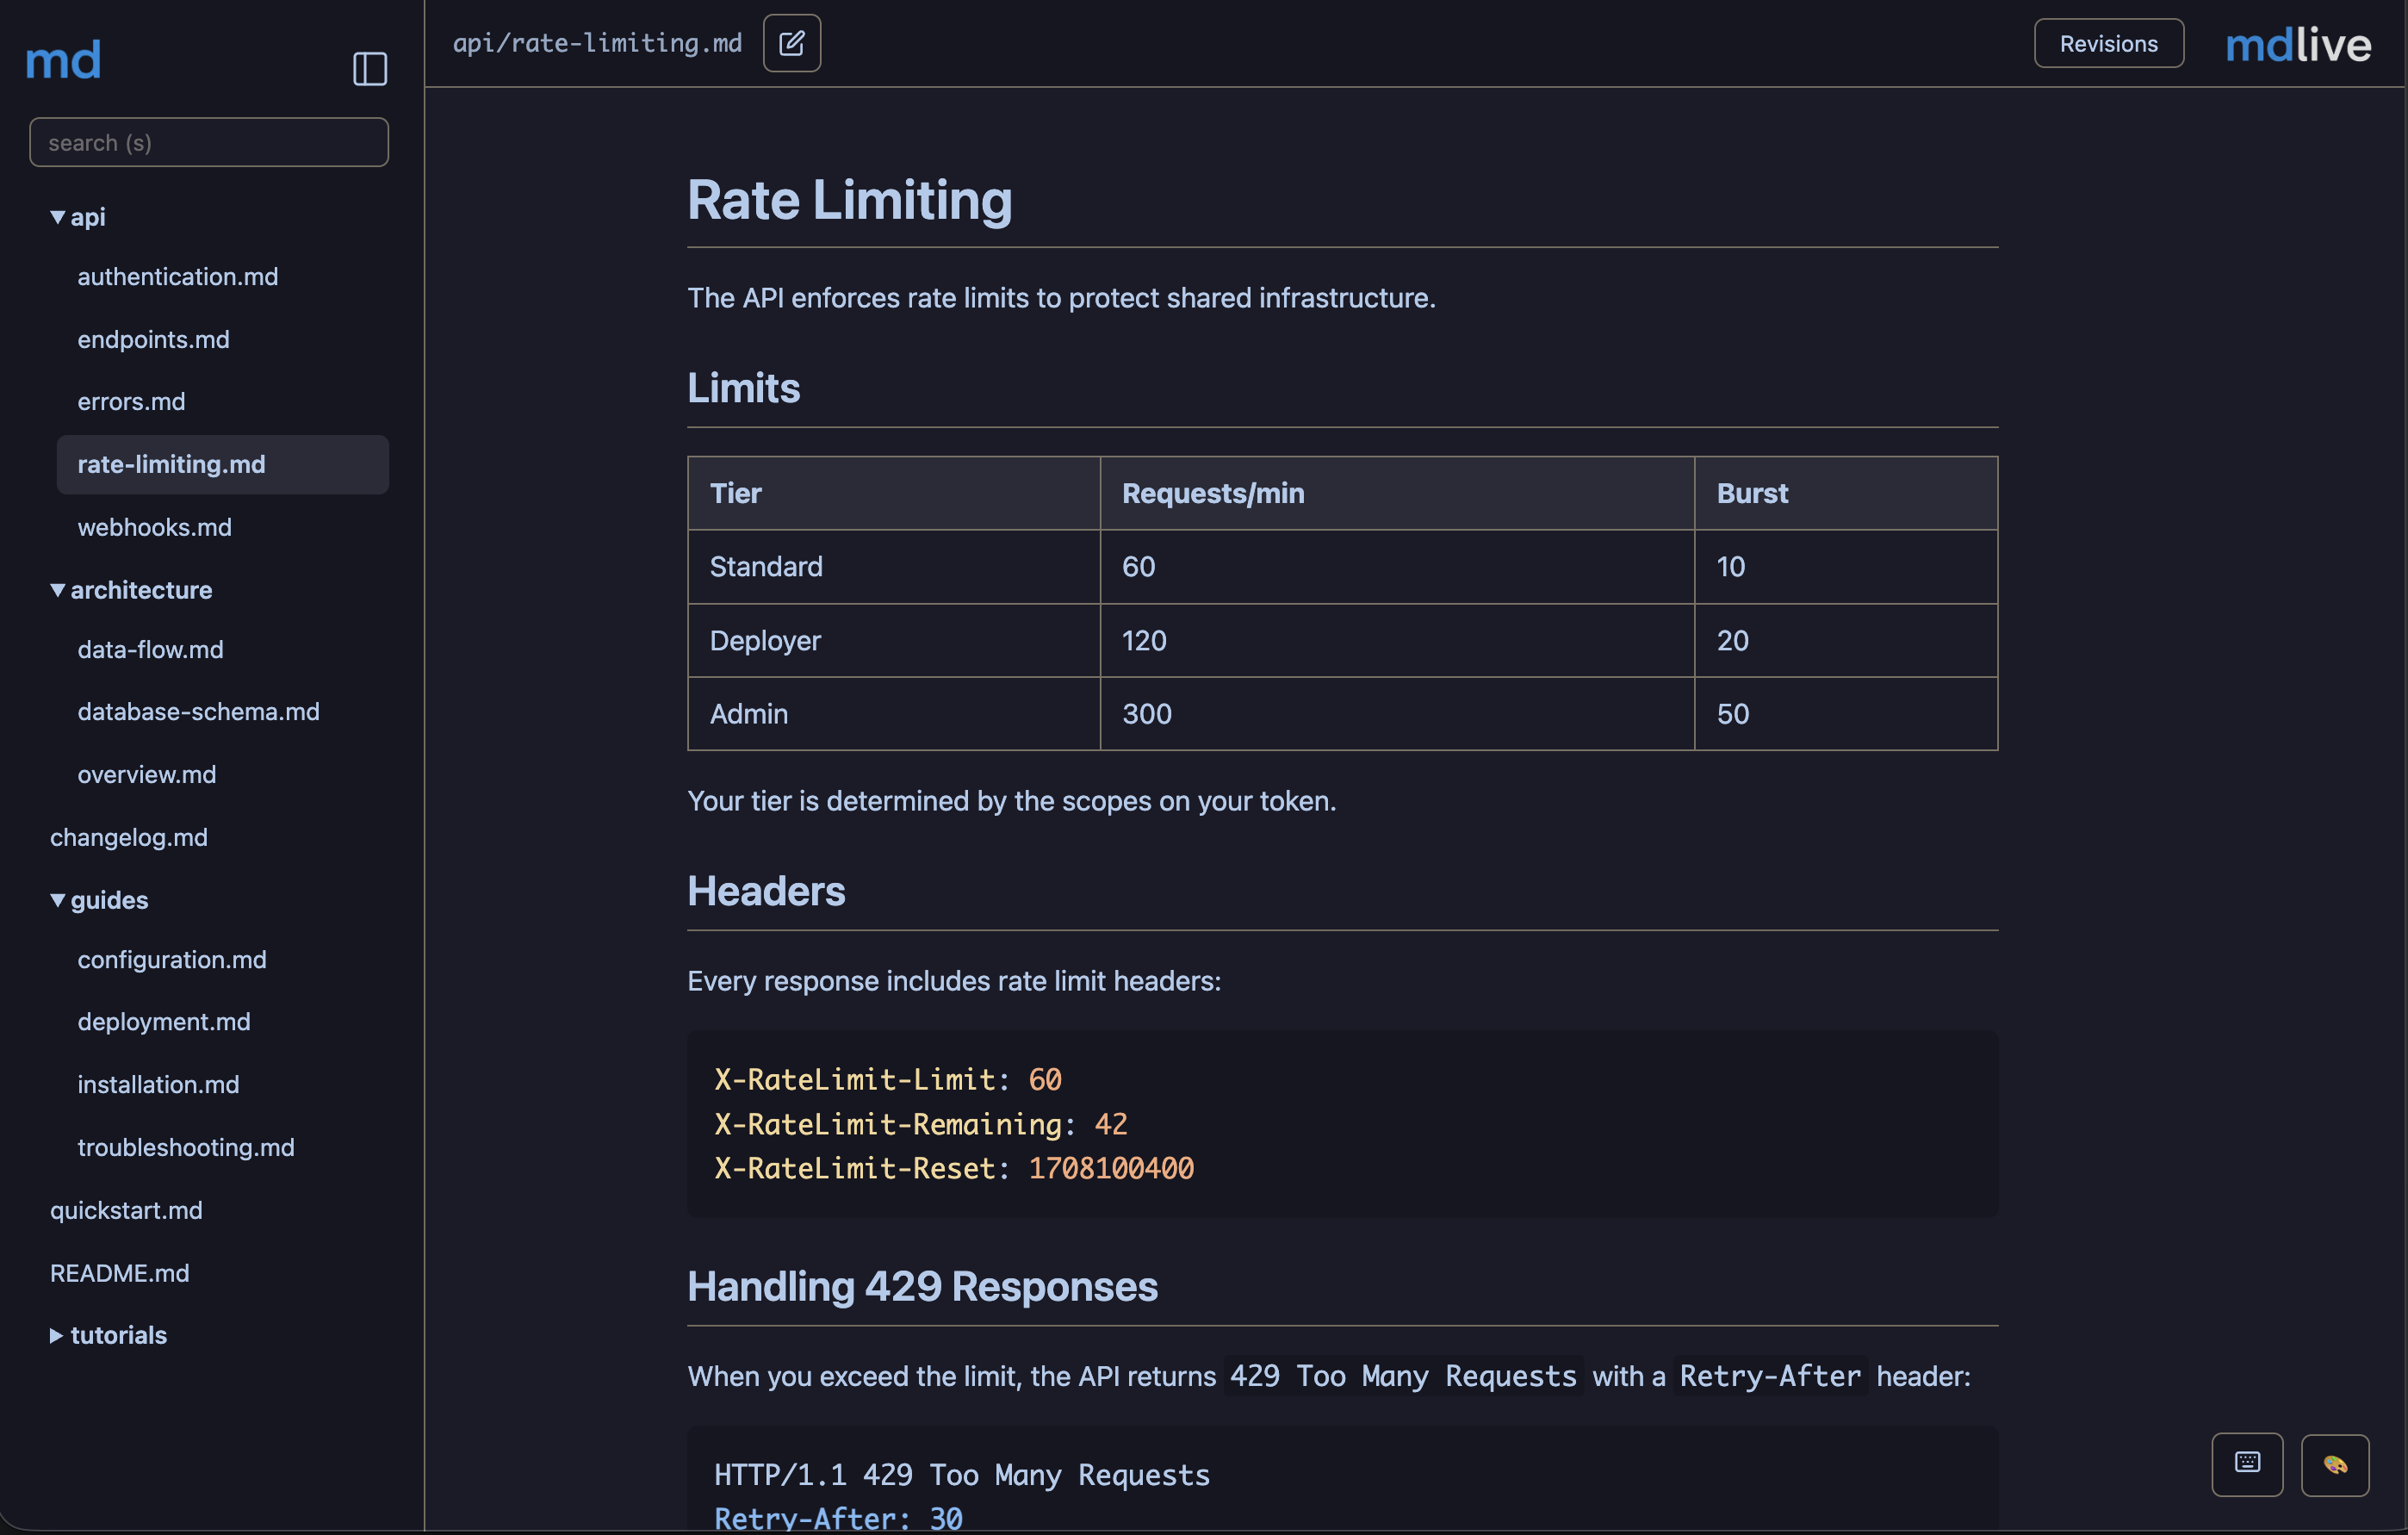Open installation.md guide
The height and width of the screenshot is (1535, 2408).
click(158, 1084)
